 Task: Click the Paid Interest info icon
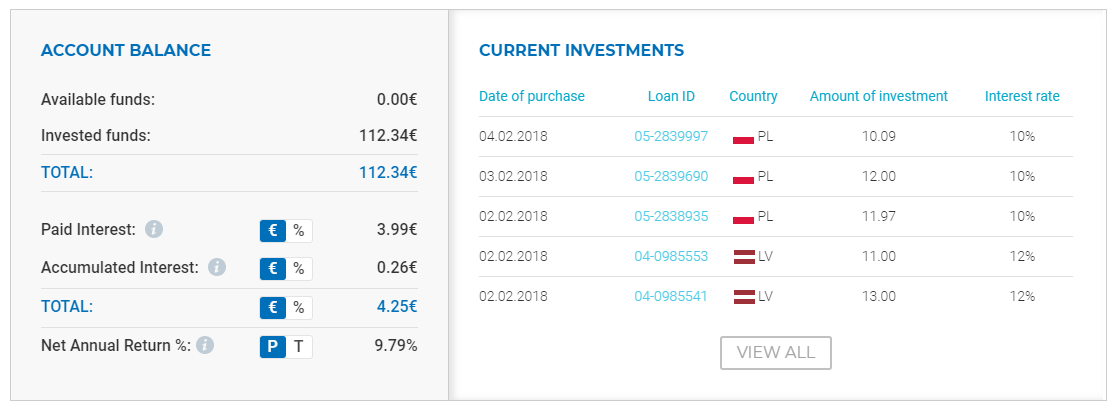[x=154, y=230]
